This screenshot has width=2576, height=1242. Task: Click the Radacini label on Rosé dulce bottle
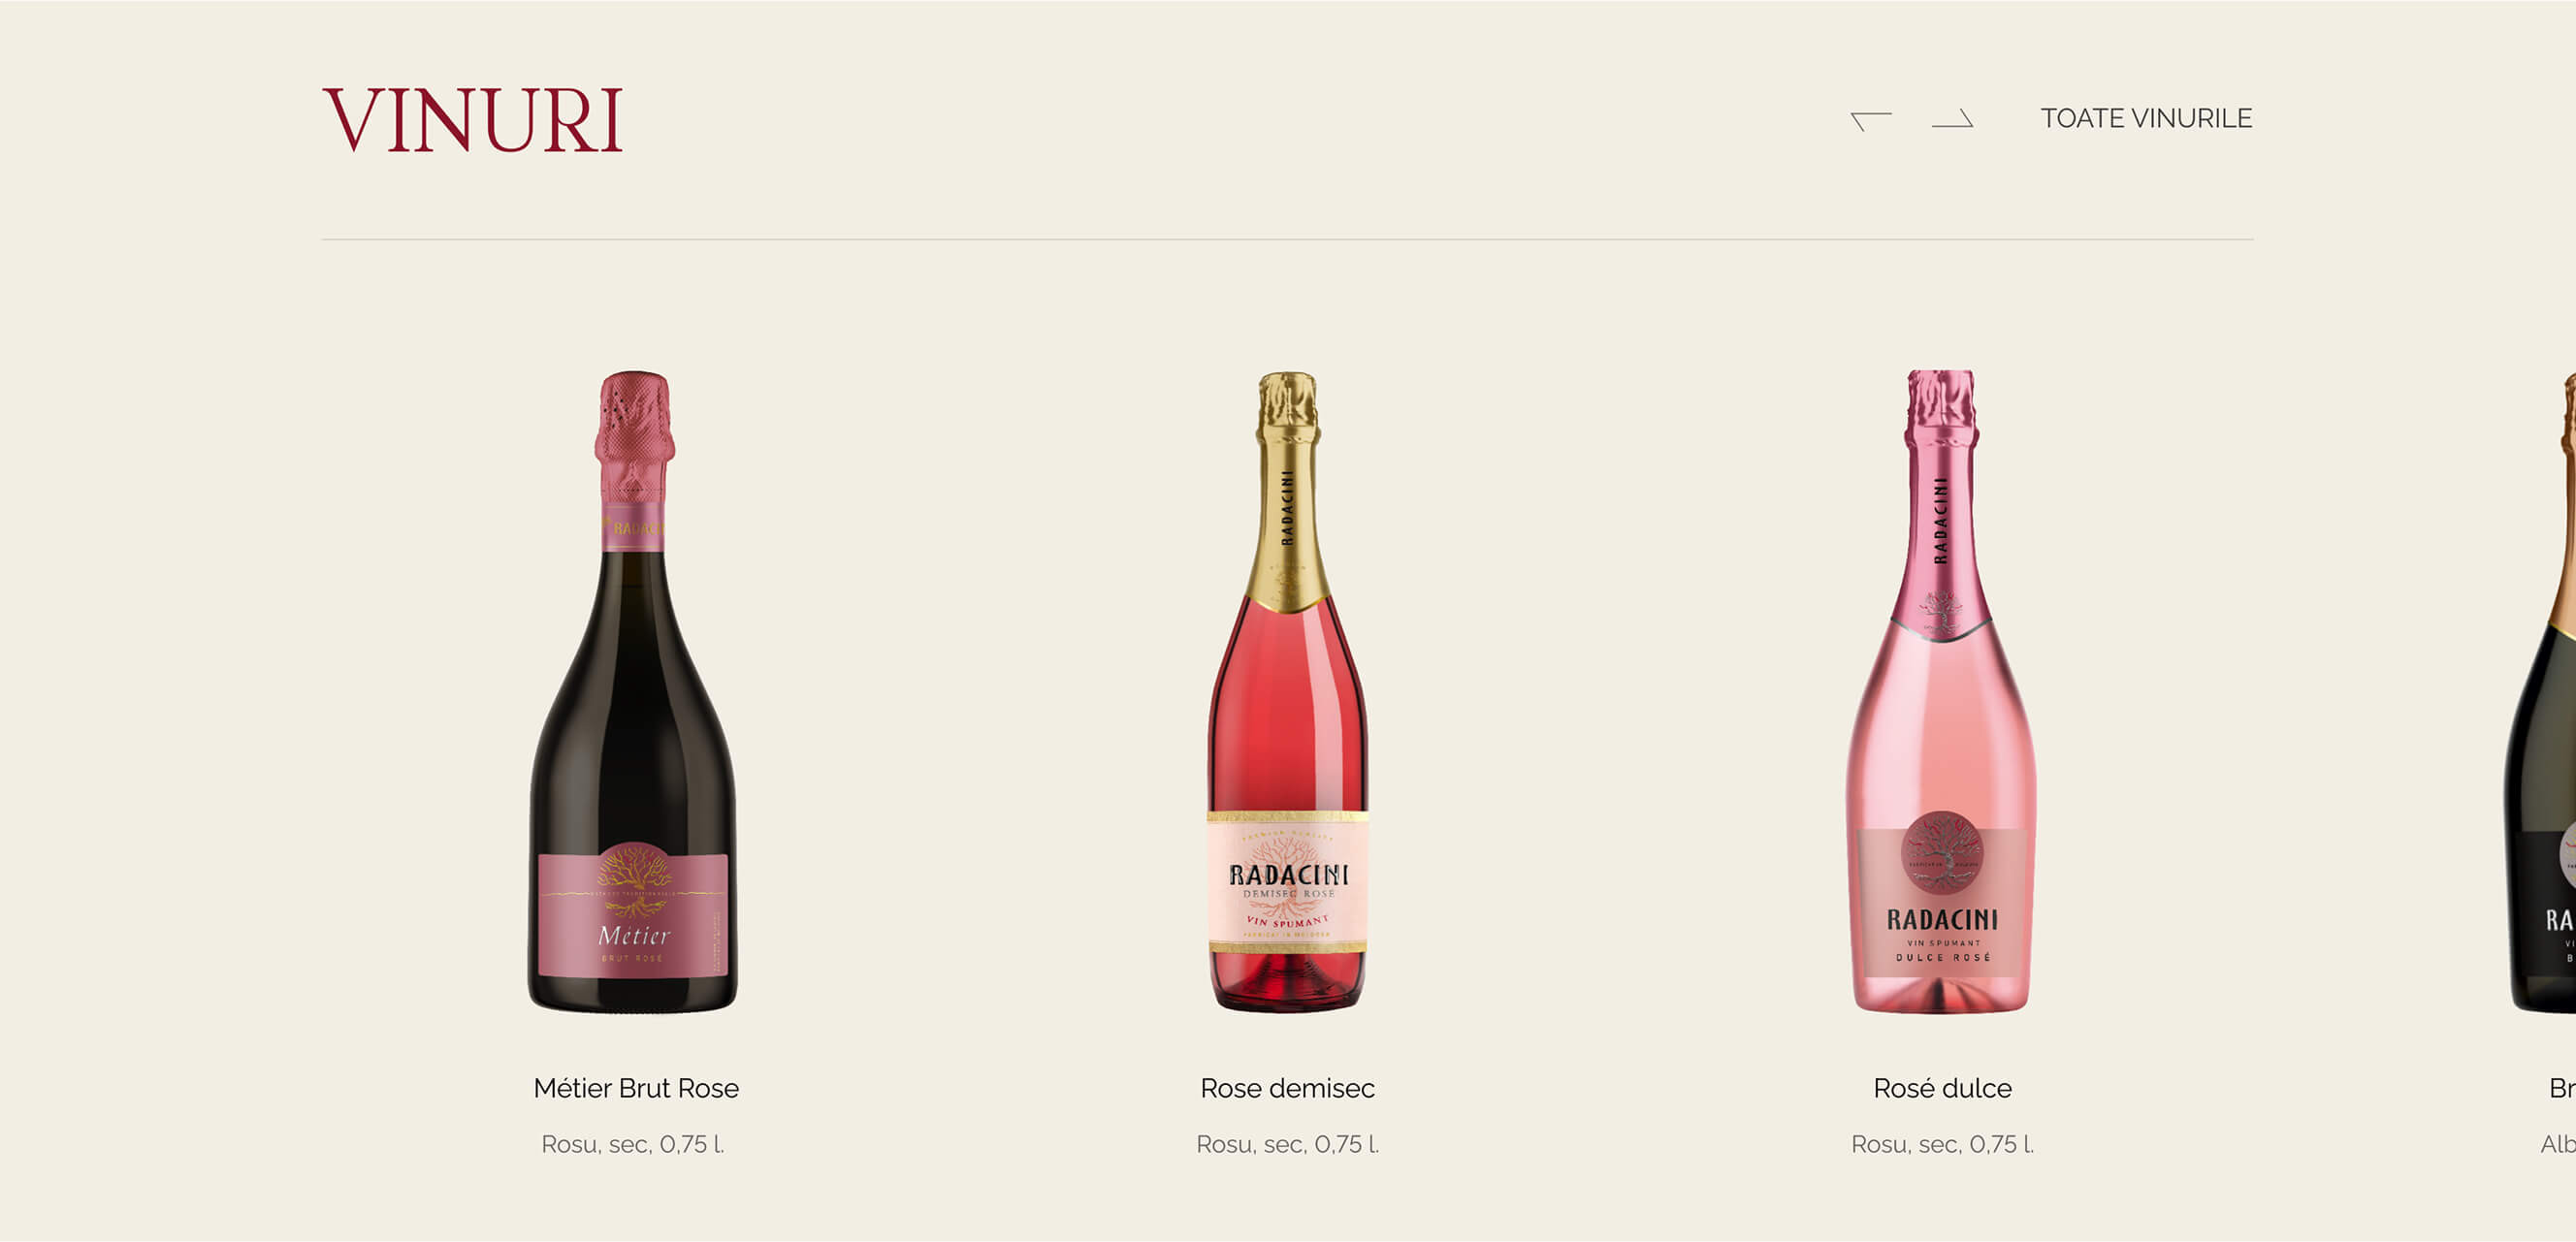tap(1942, 900)
